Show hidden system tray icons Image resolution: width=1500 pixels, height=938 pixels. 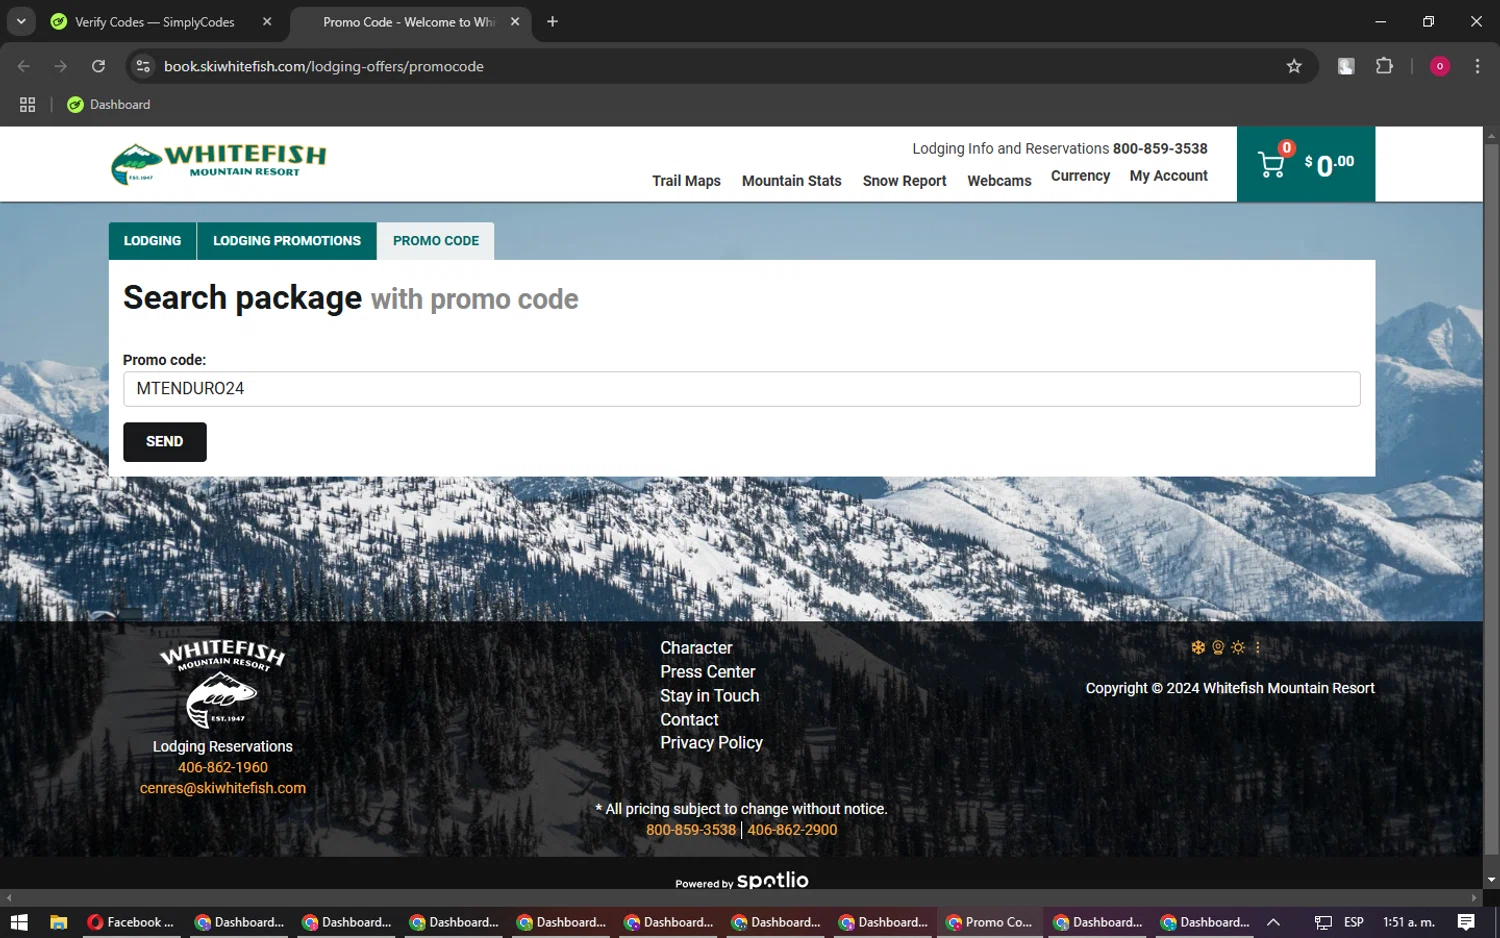pos(1273,922)
